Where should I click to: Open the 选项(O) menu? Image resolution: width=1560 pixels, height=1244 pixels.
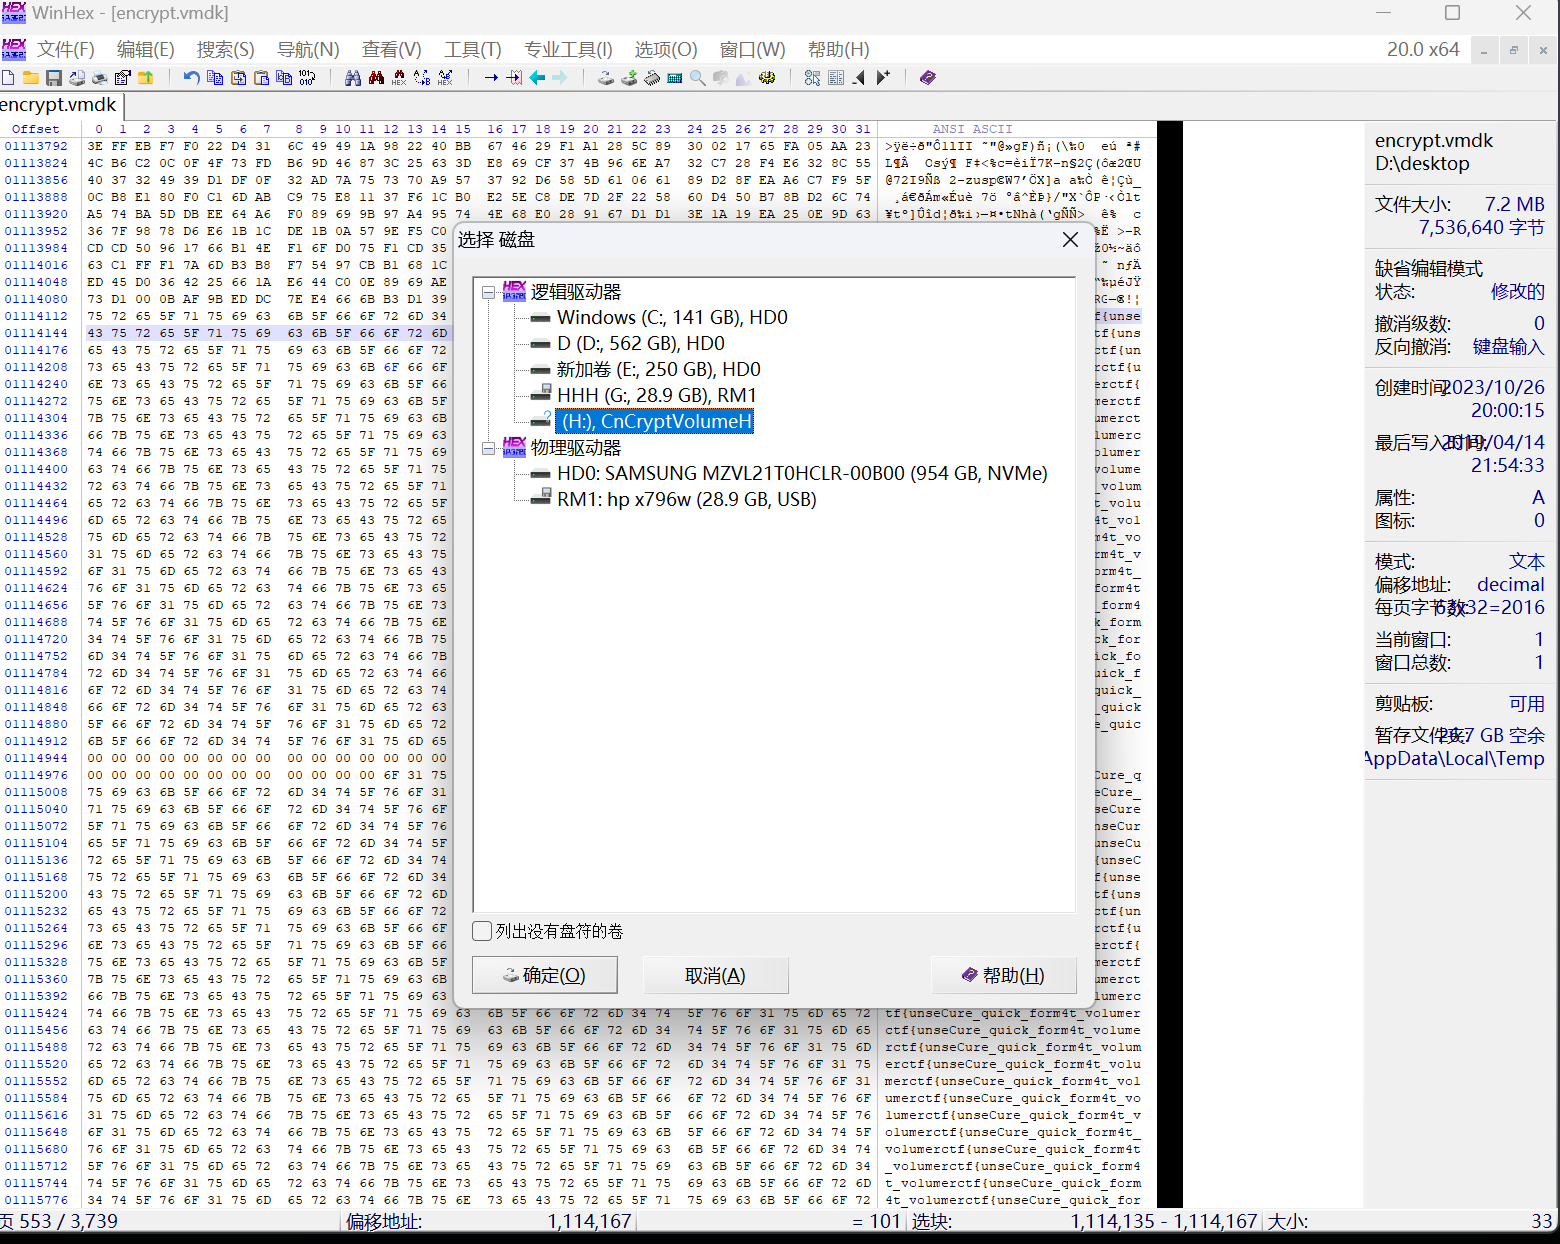[666, 49]
